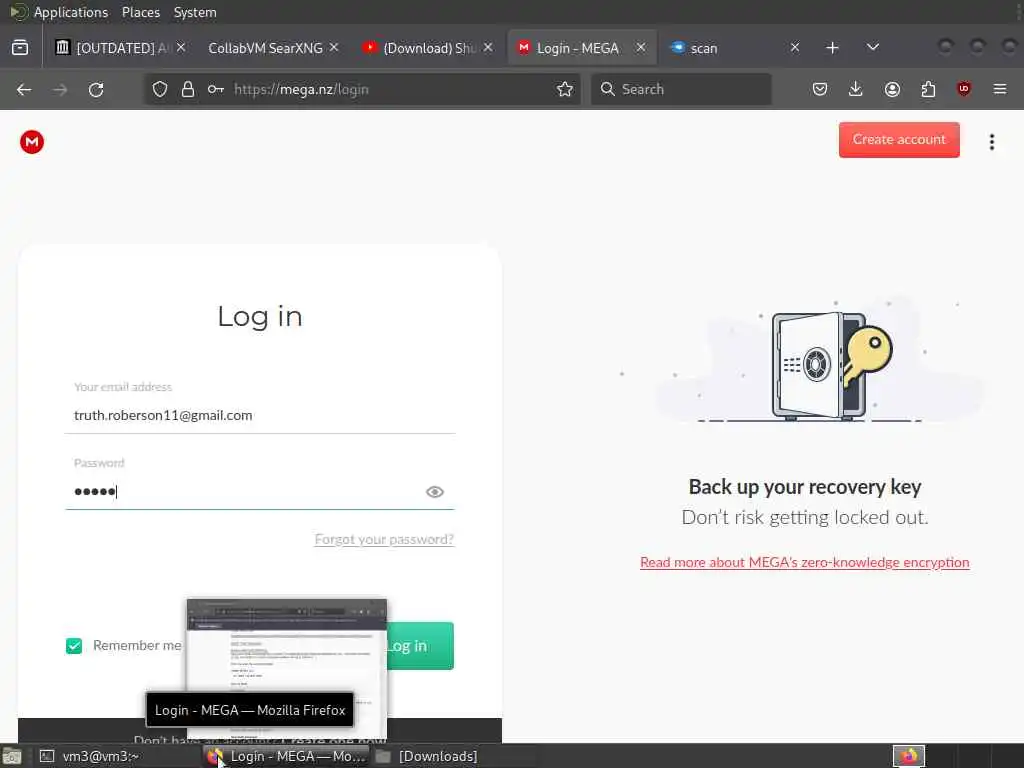
Task: Click the magnifier in the search box
Action: (x=607, y=89)
